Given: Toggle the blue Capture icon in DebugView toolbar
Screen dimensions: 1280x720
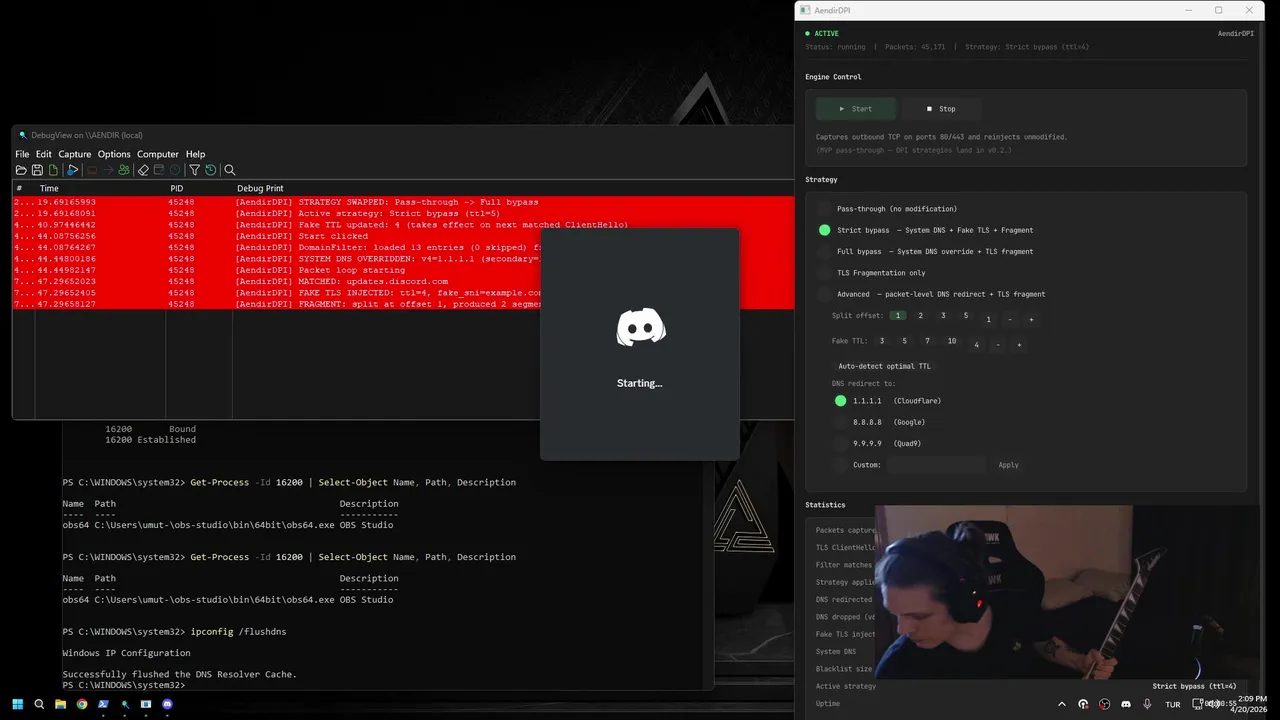Looking at the screenshot, I should [72, 170].
